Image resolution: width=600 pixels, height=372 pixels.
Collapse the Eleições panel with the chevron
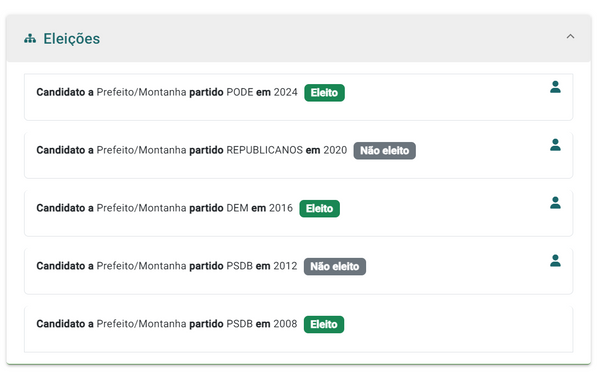pyautogui.click(x=570, y=36)
